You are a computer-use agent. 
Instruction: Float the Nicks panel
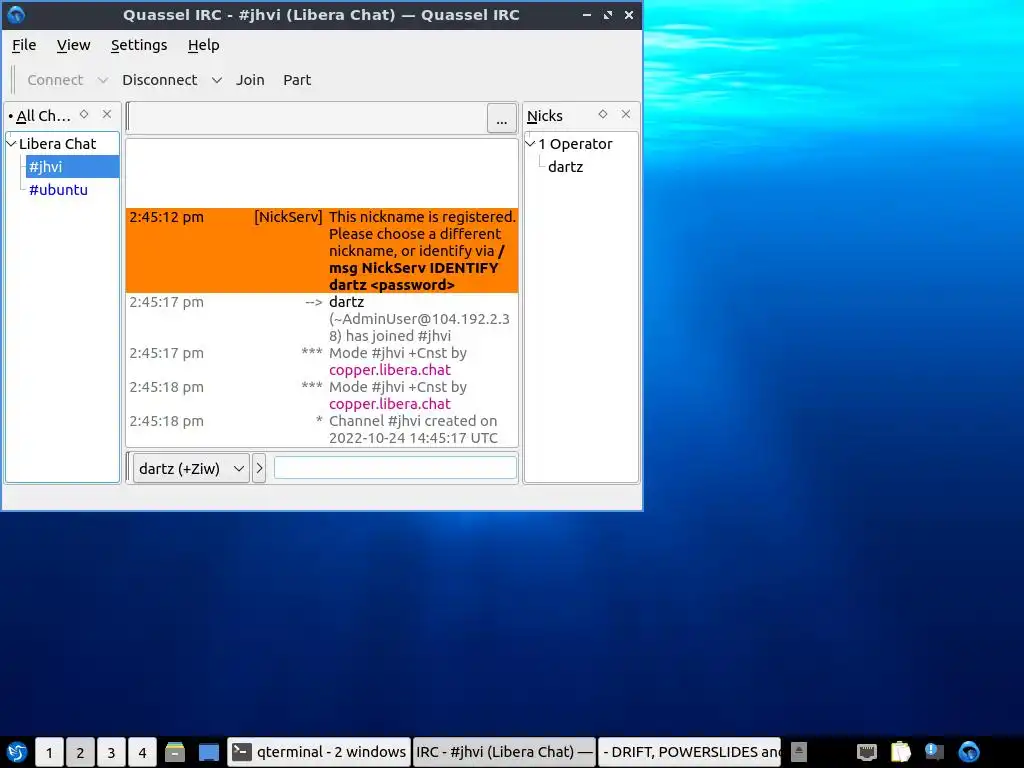click(x=603, y=114)
